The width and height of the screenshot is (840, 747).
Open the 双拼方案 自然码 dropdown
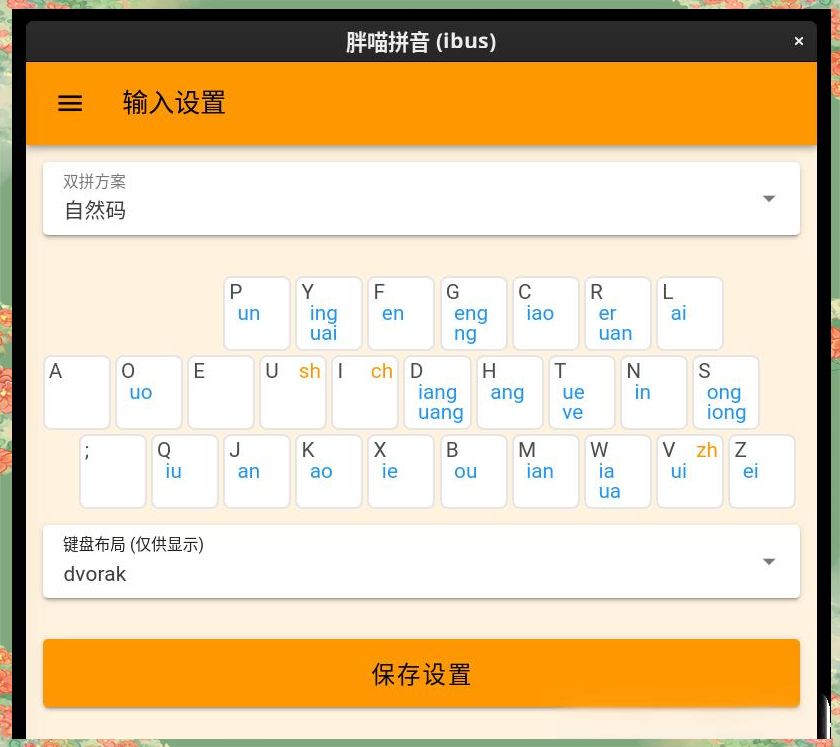(x=421, y=199)
